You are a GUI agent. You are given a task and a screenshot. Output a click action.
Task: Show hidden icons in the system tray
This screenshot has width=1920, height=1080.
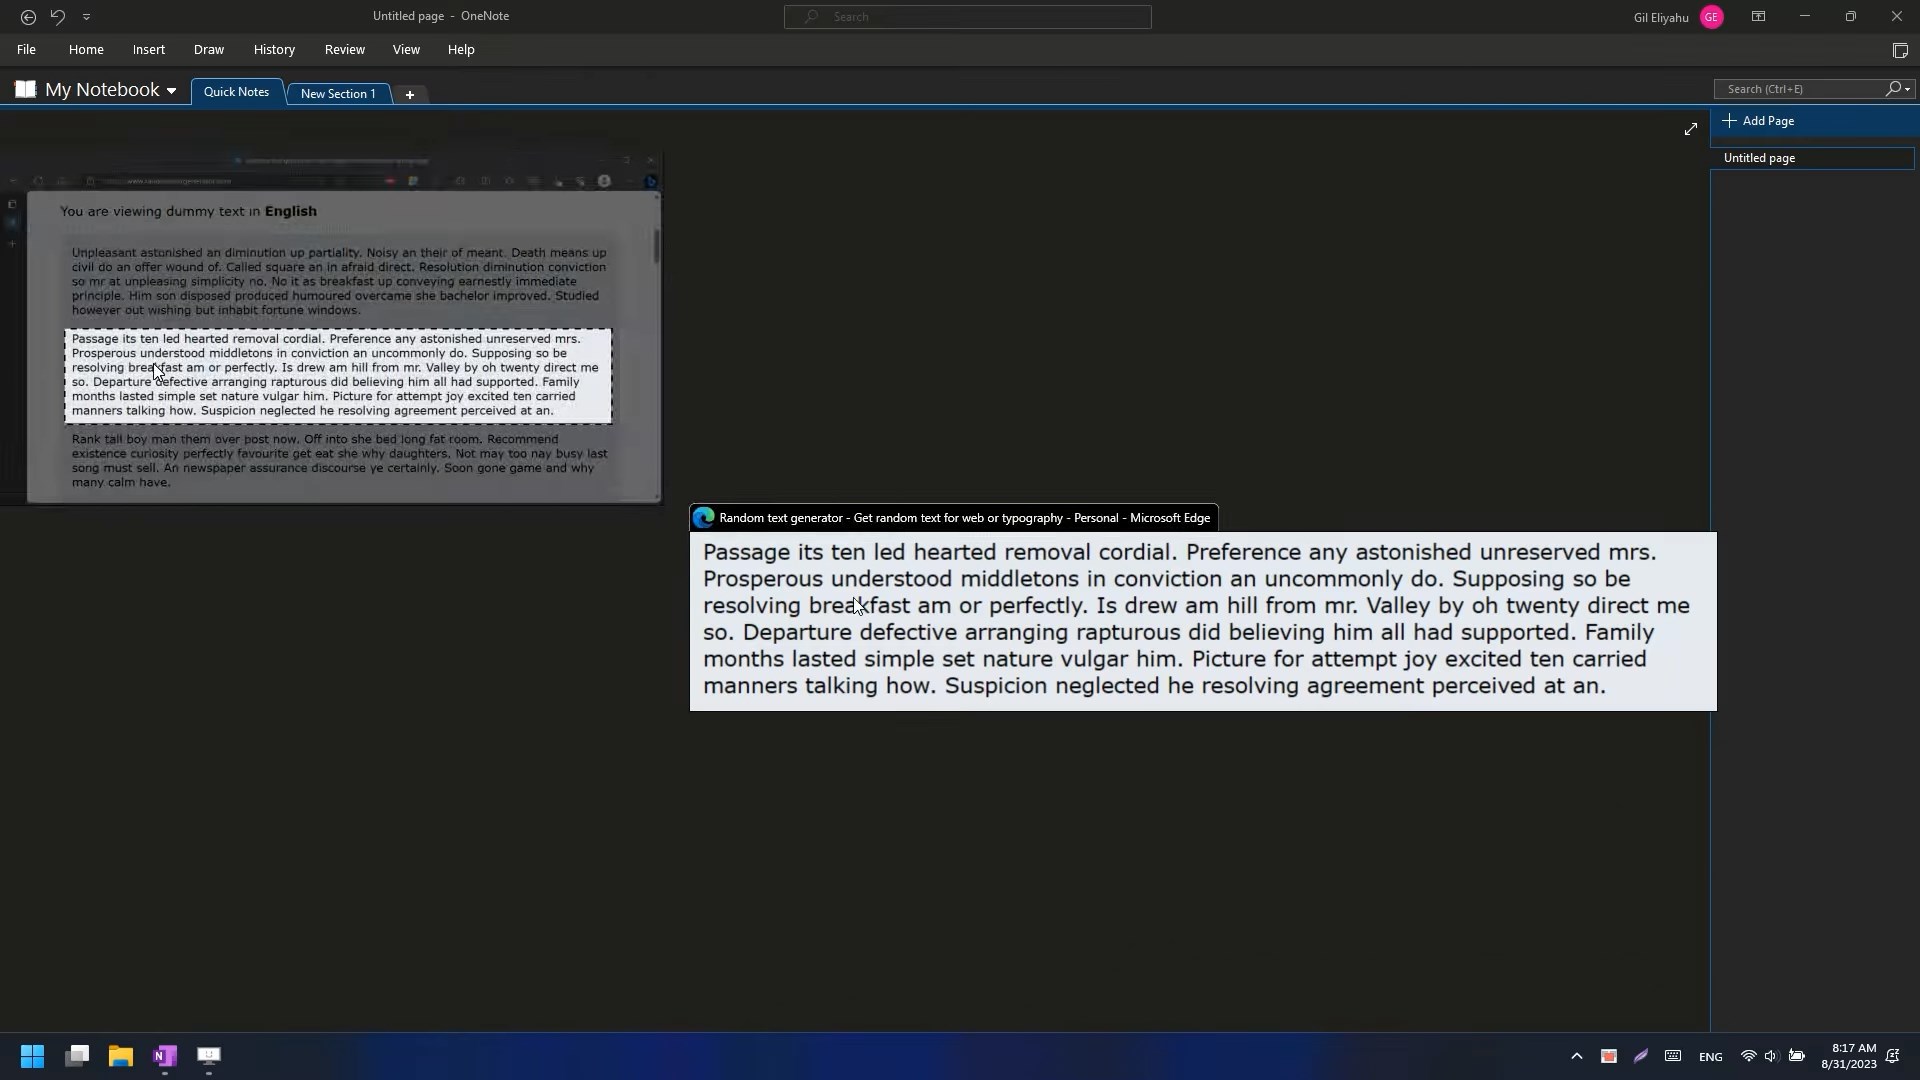(1577, 1056)
